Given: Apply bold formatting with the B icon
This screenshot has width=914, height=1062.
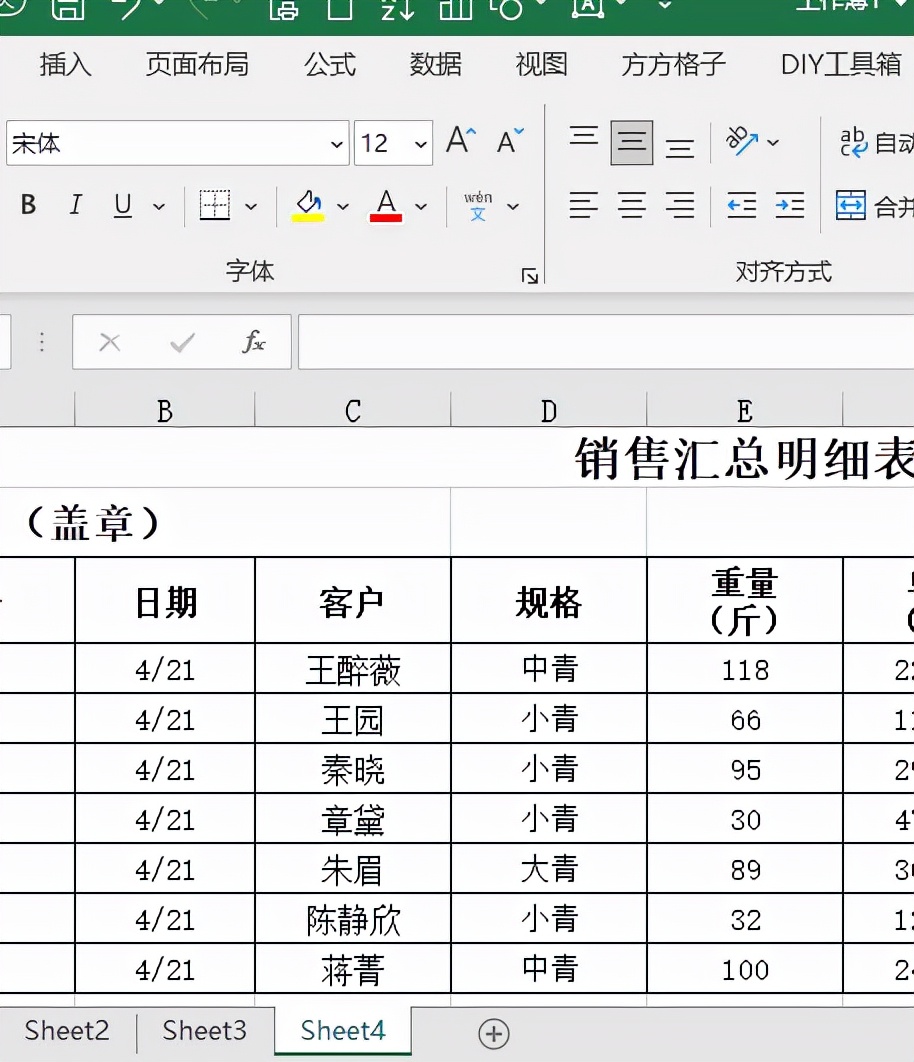Looking at the screenshot, I should pos(27,205).
